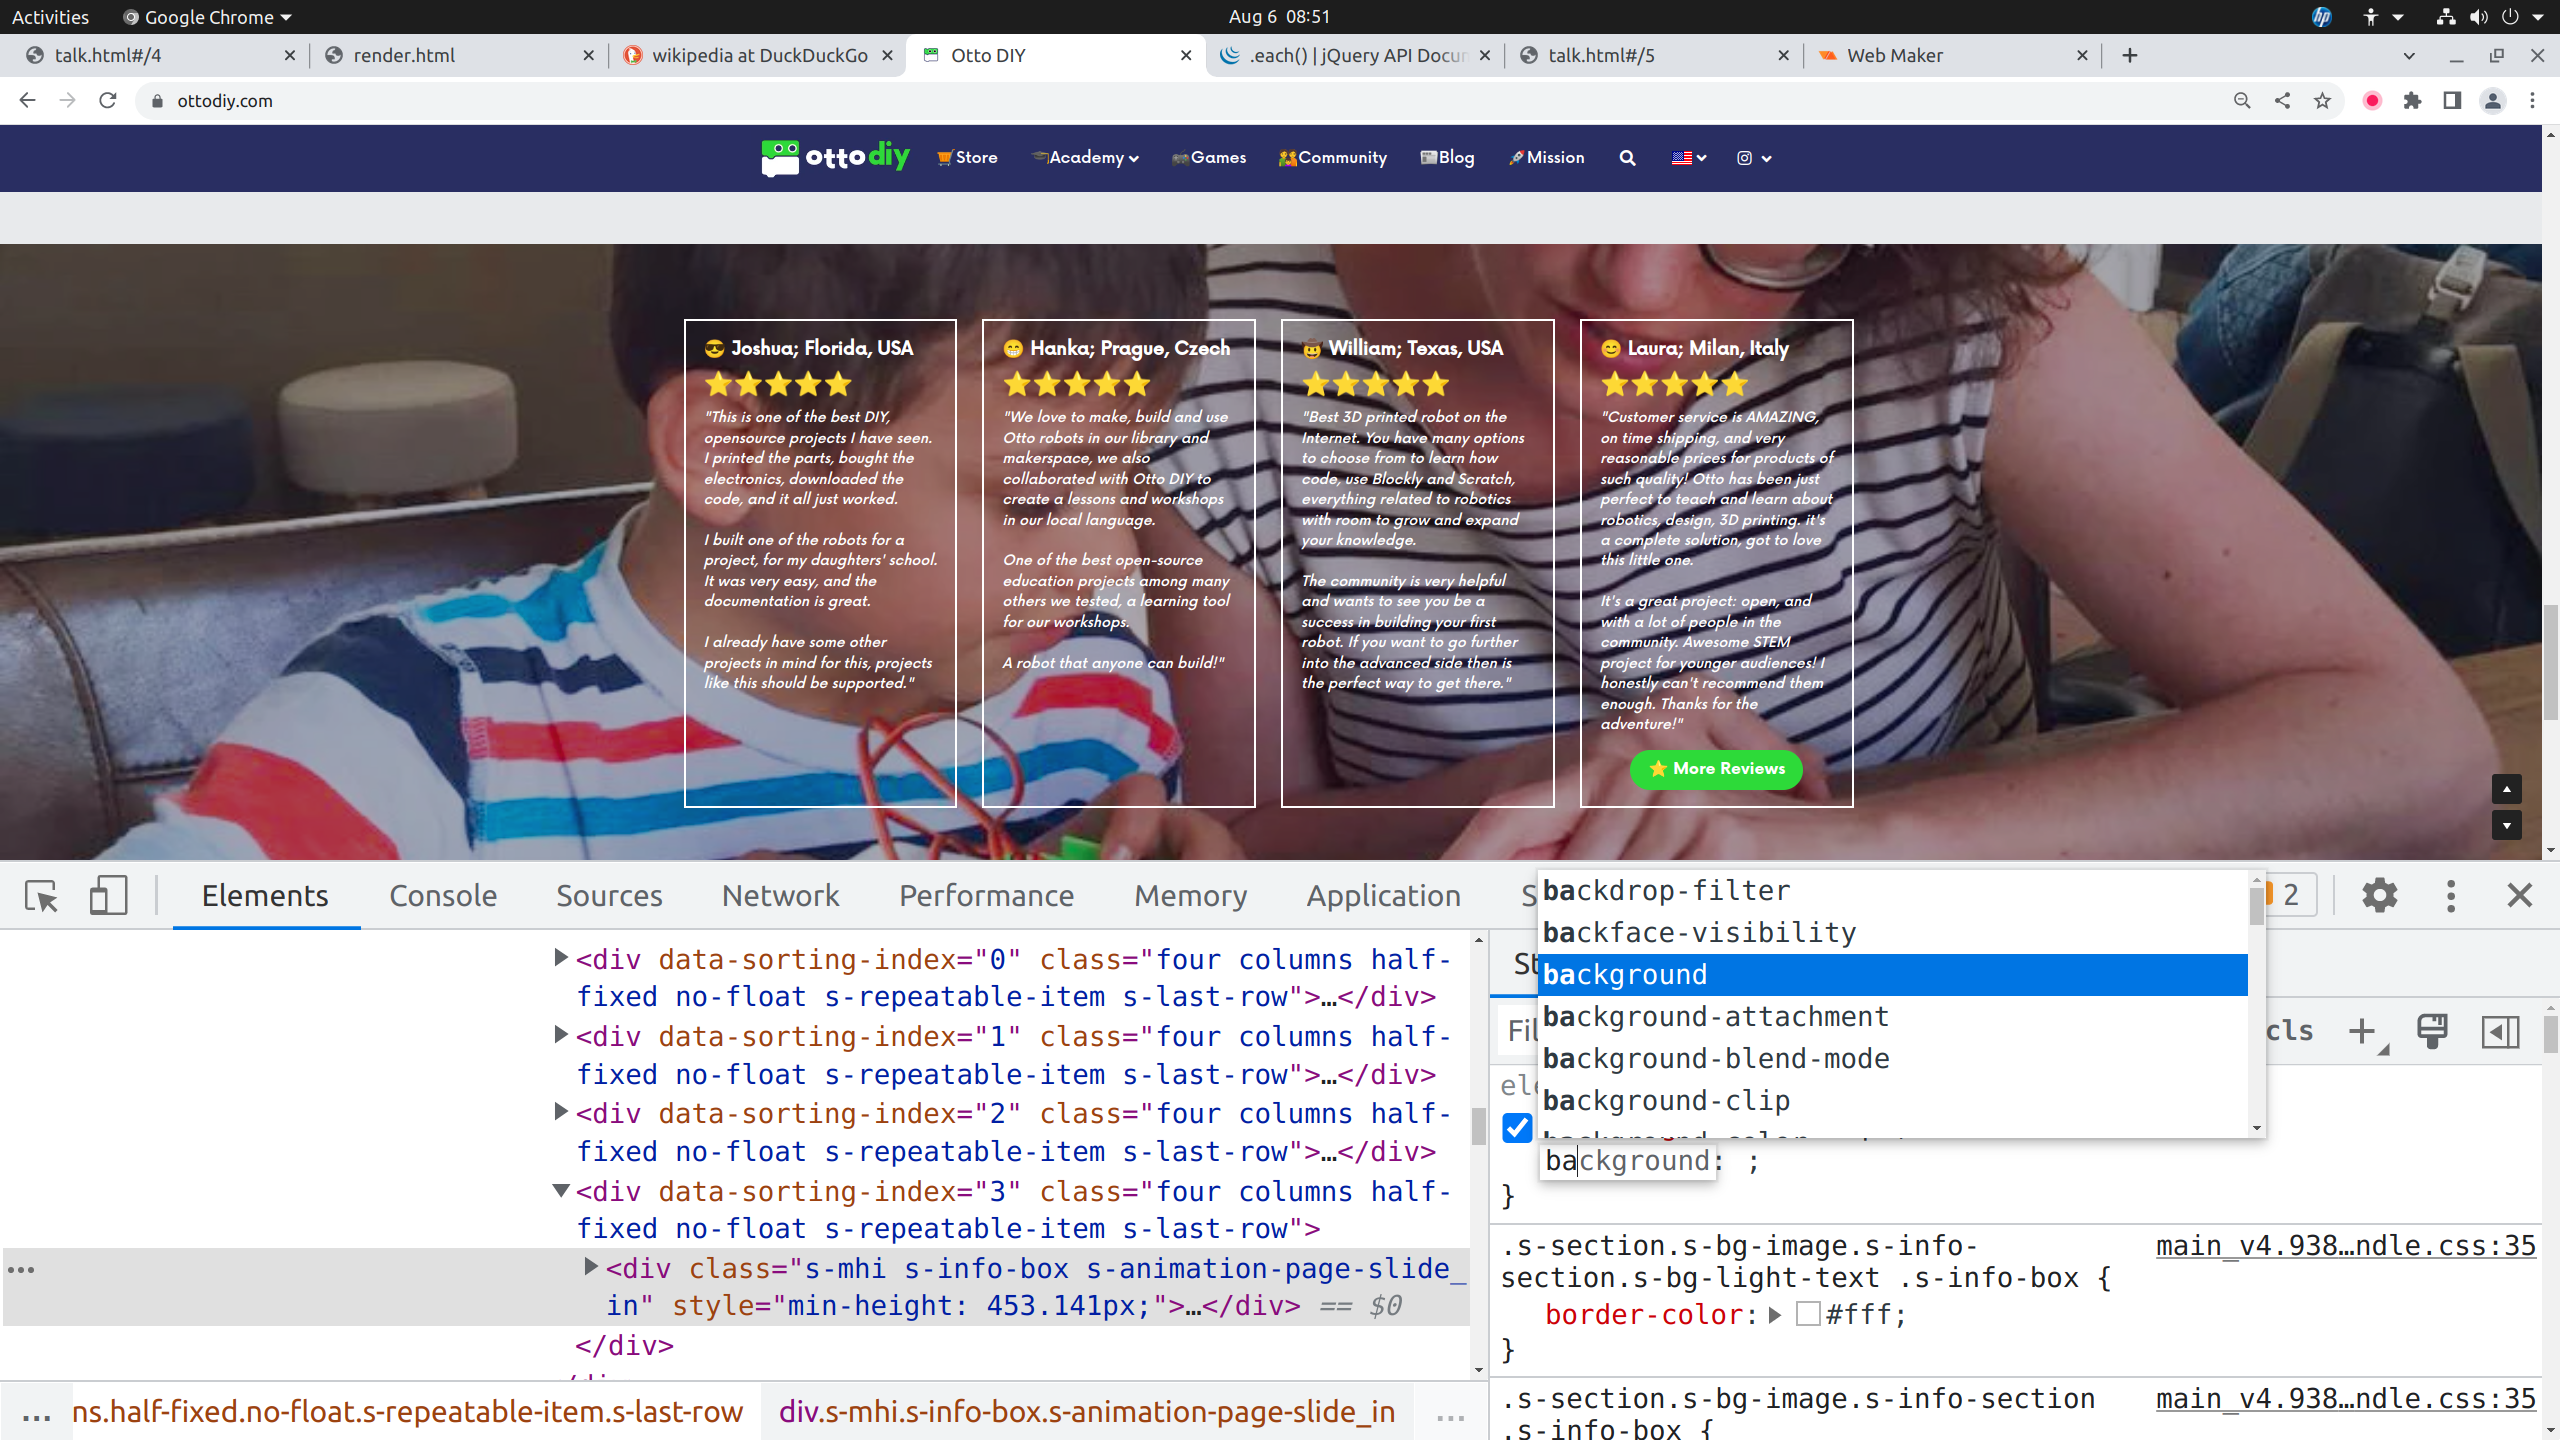The image size is (2560, 1440).
Task: Click the More Reviews button
Action: pos(1716,769)
